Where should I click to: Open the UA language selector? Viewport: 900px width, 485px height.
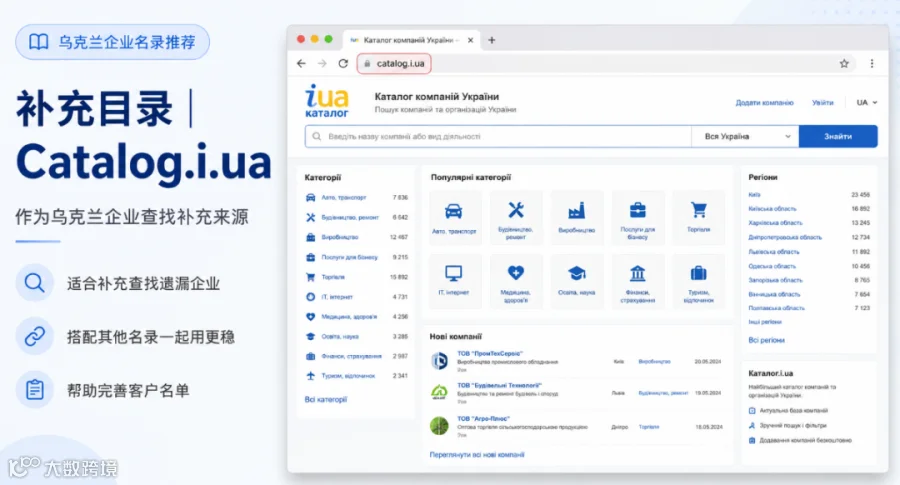click(867, 103)
